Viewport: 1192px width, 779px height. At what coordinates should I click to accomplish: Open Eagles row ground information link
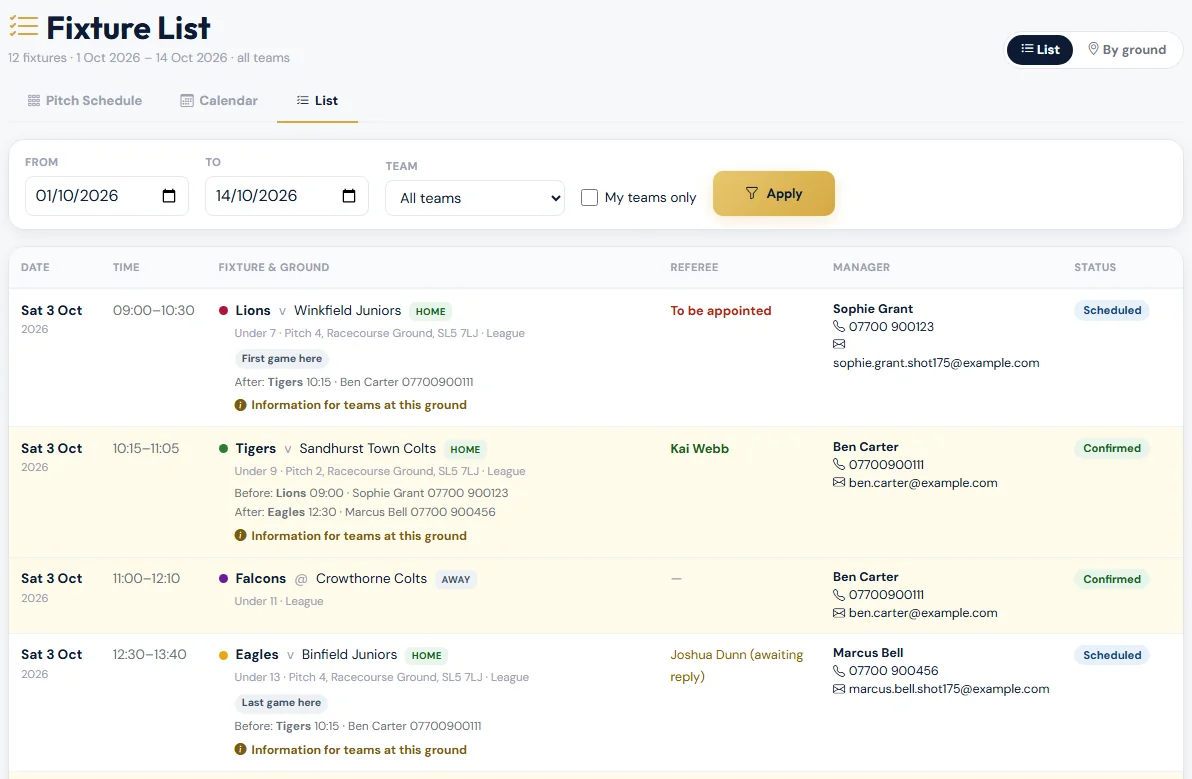(x=359, y=749)
